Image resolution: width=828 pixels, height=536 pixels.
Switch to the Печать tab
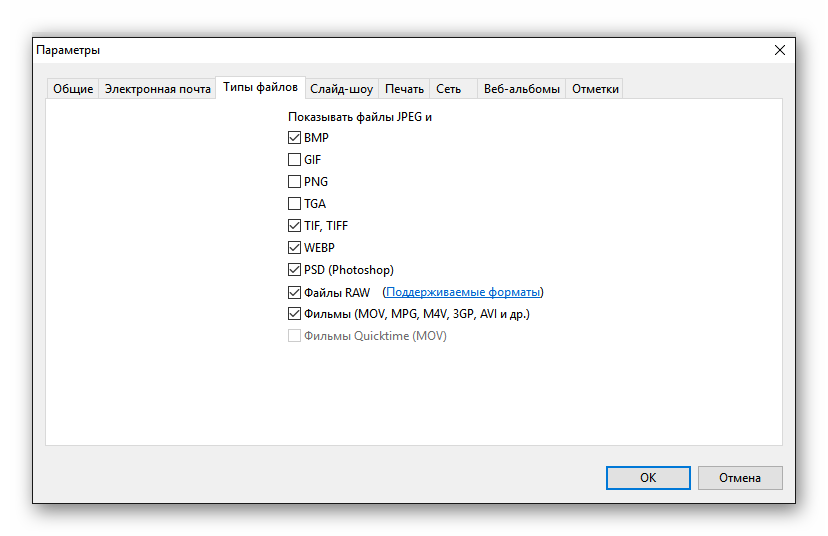tap(404, 89)
